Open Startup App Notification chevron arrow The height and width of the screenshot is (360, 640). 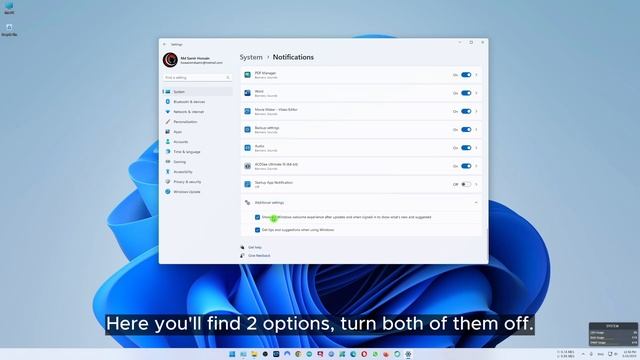[x=476, y=184]
